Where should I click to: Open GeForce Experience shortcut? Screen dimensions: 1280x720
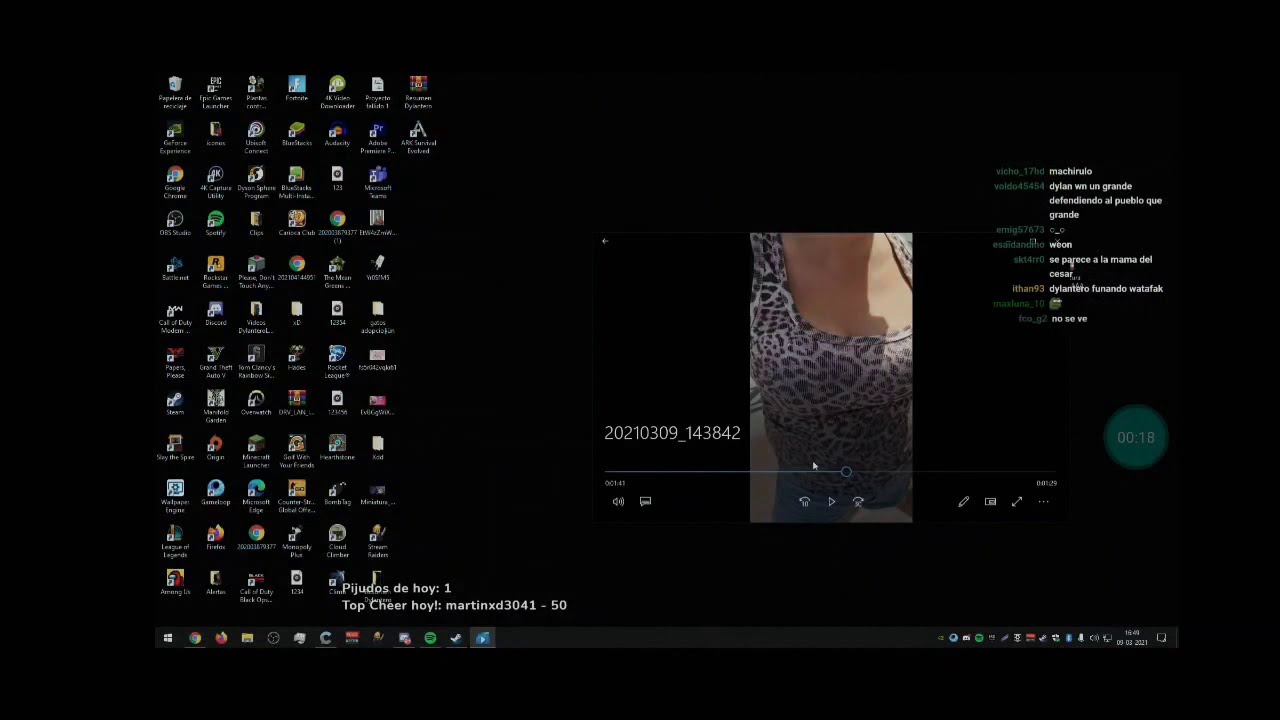click(175, 137)
